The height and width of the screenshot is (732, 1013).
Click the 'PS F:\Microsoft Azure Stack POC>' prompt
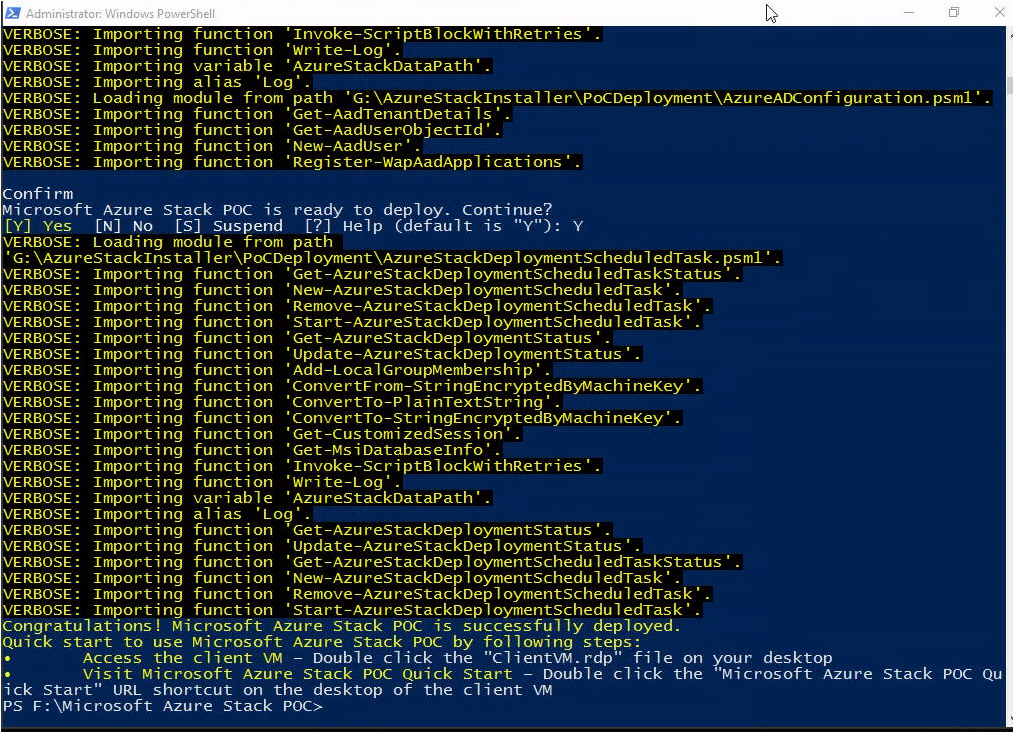coord(162,706)
